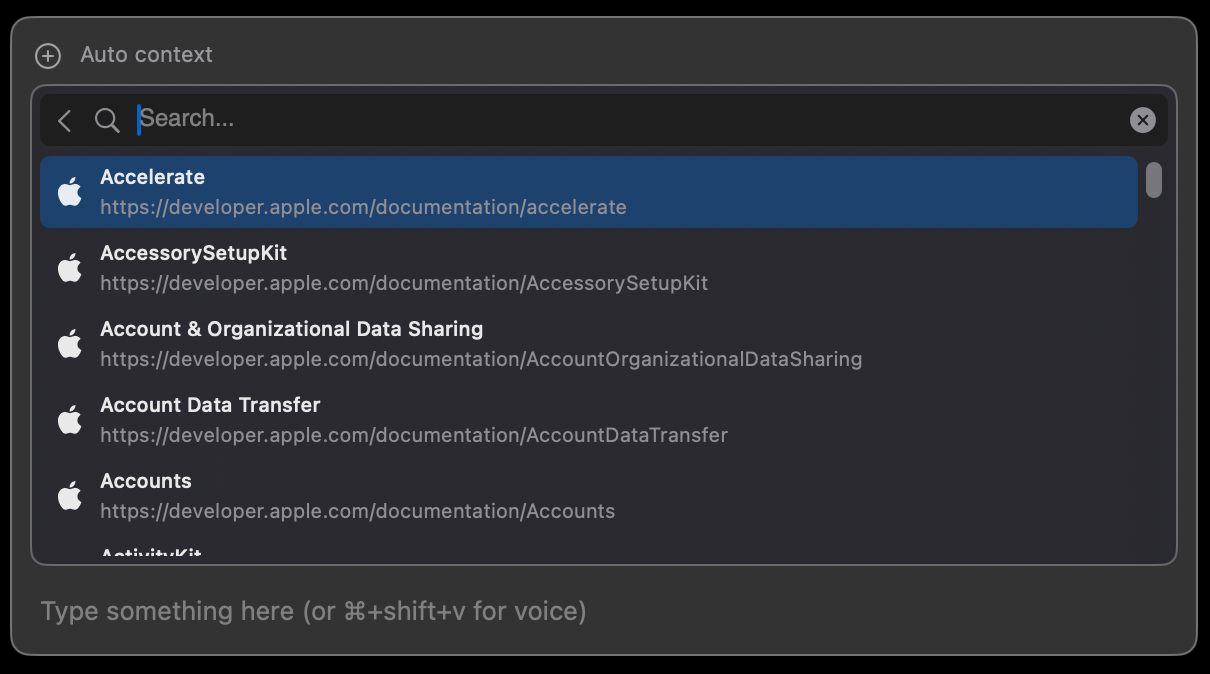Focus the Search text field
This screenshot has height=674, width=1210.
point(630,119)
